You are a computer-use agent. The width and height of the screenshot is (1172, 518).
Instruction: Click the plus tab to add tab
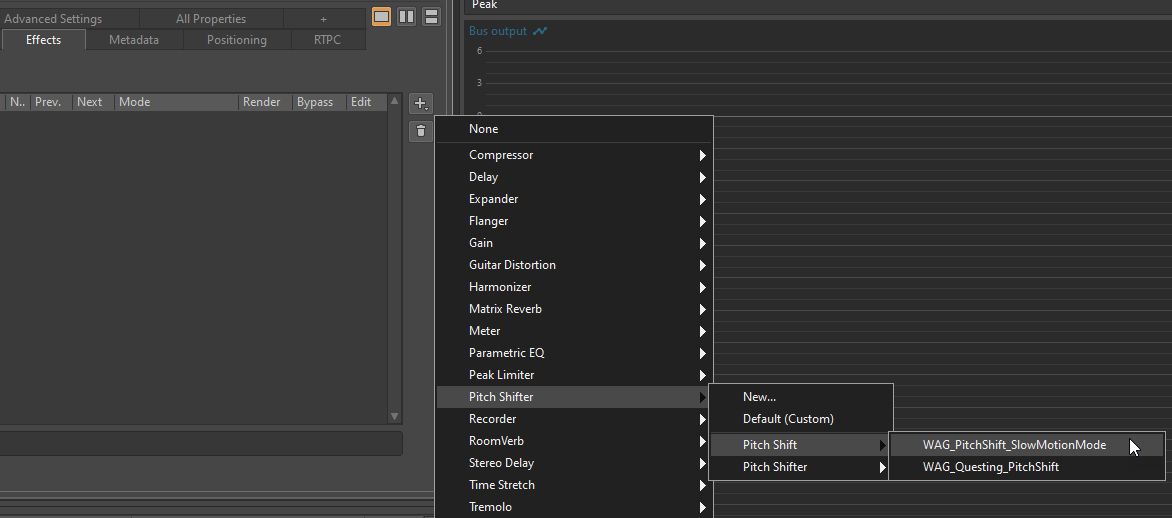tap(323, 19)
